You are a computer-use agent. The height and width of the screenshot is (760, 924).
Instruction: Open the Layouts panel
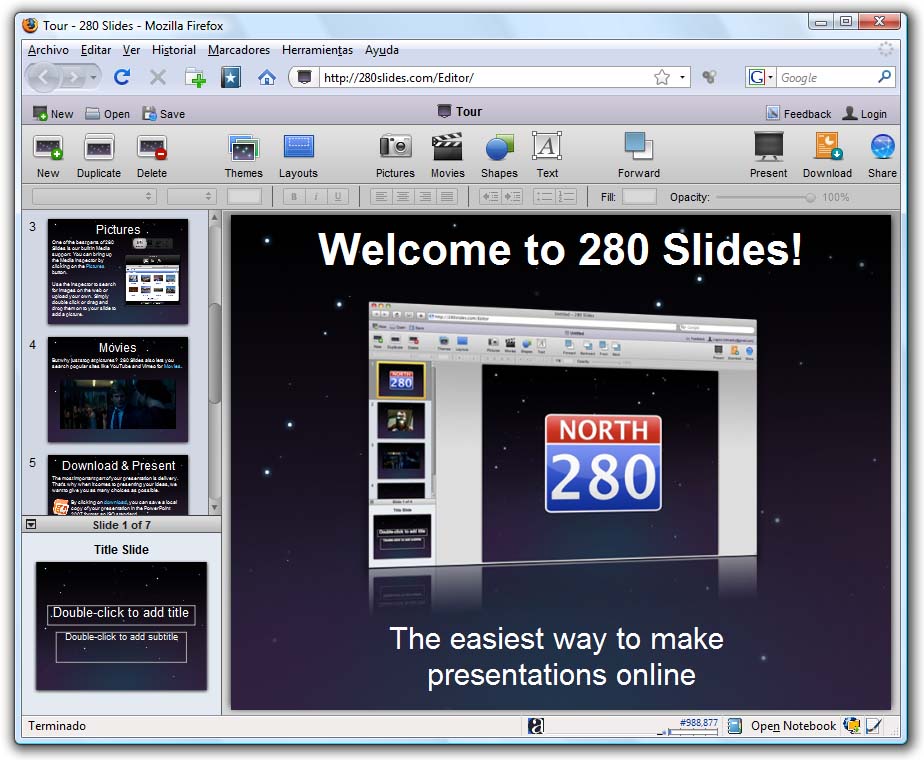[x=298, y=156]
